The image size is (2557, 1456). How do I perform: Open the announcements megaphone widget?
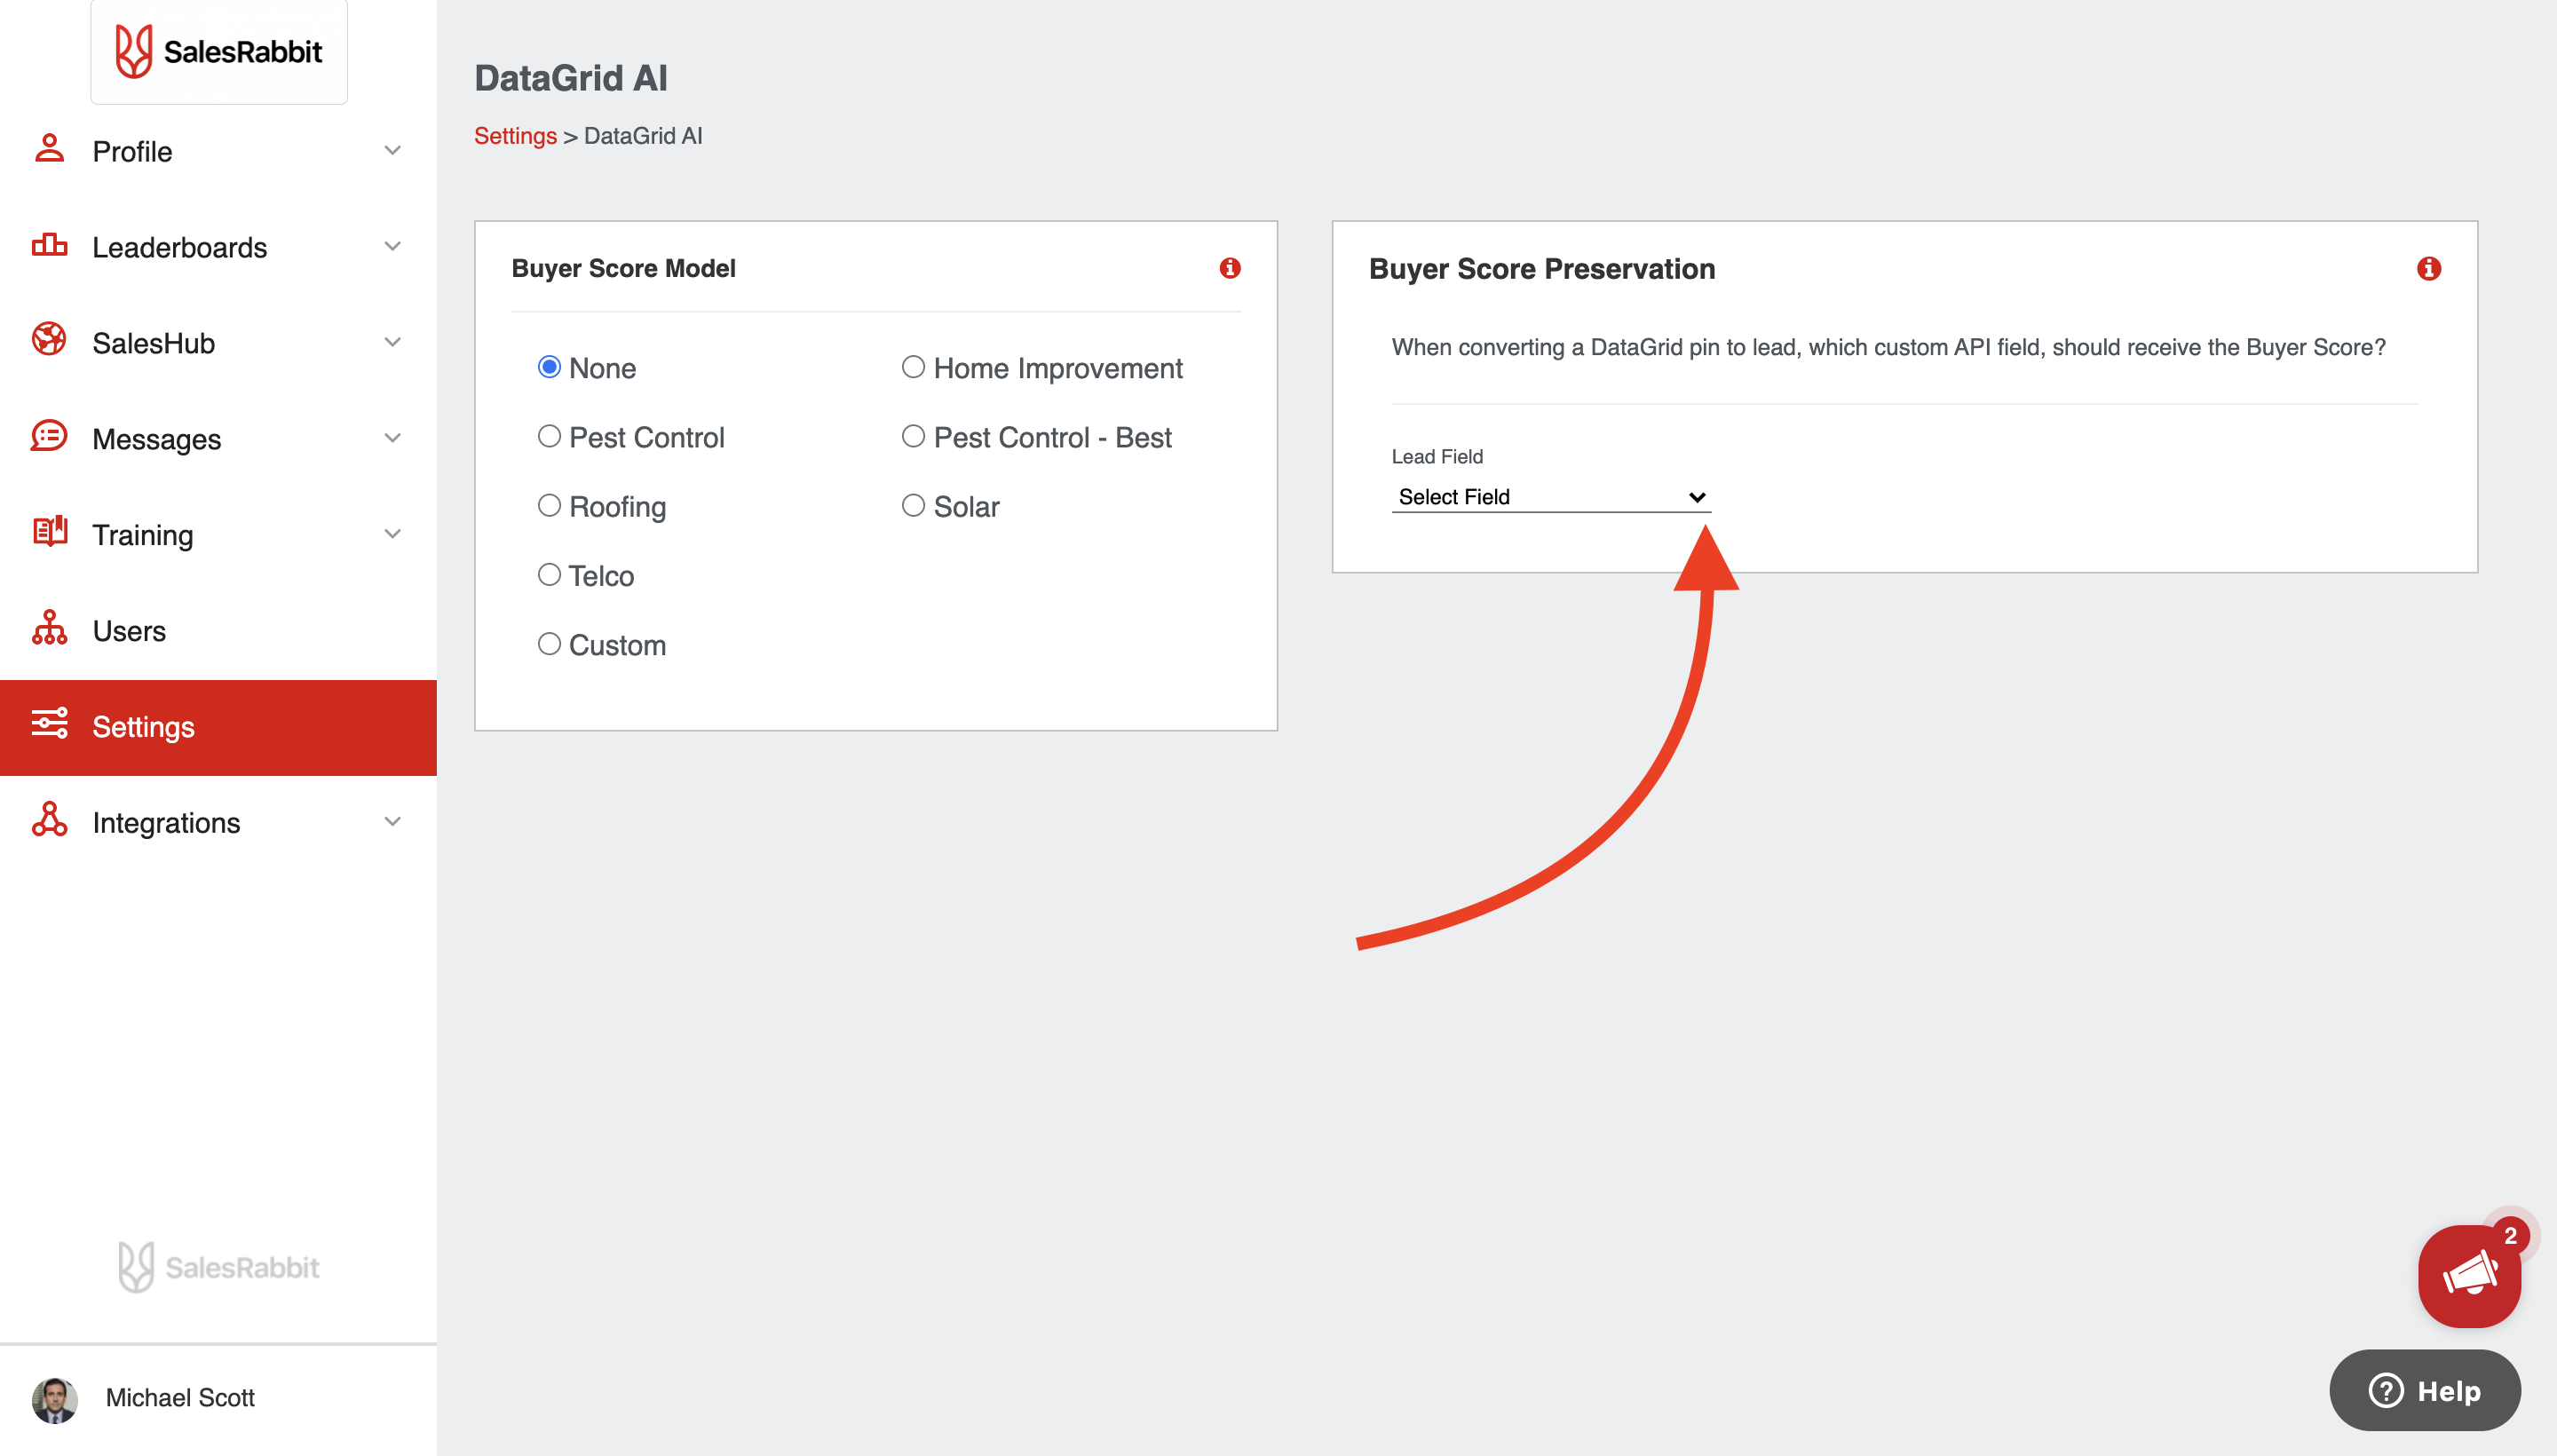(2469, 1277)
